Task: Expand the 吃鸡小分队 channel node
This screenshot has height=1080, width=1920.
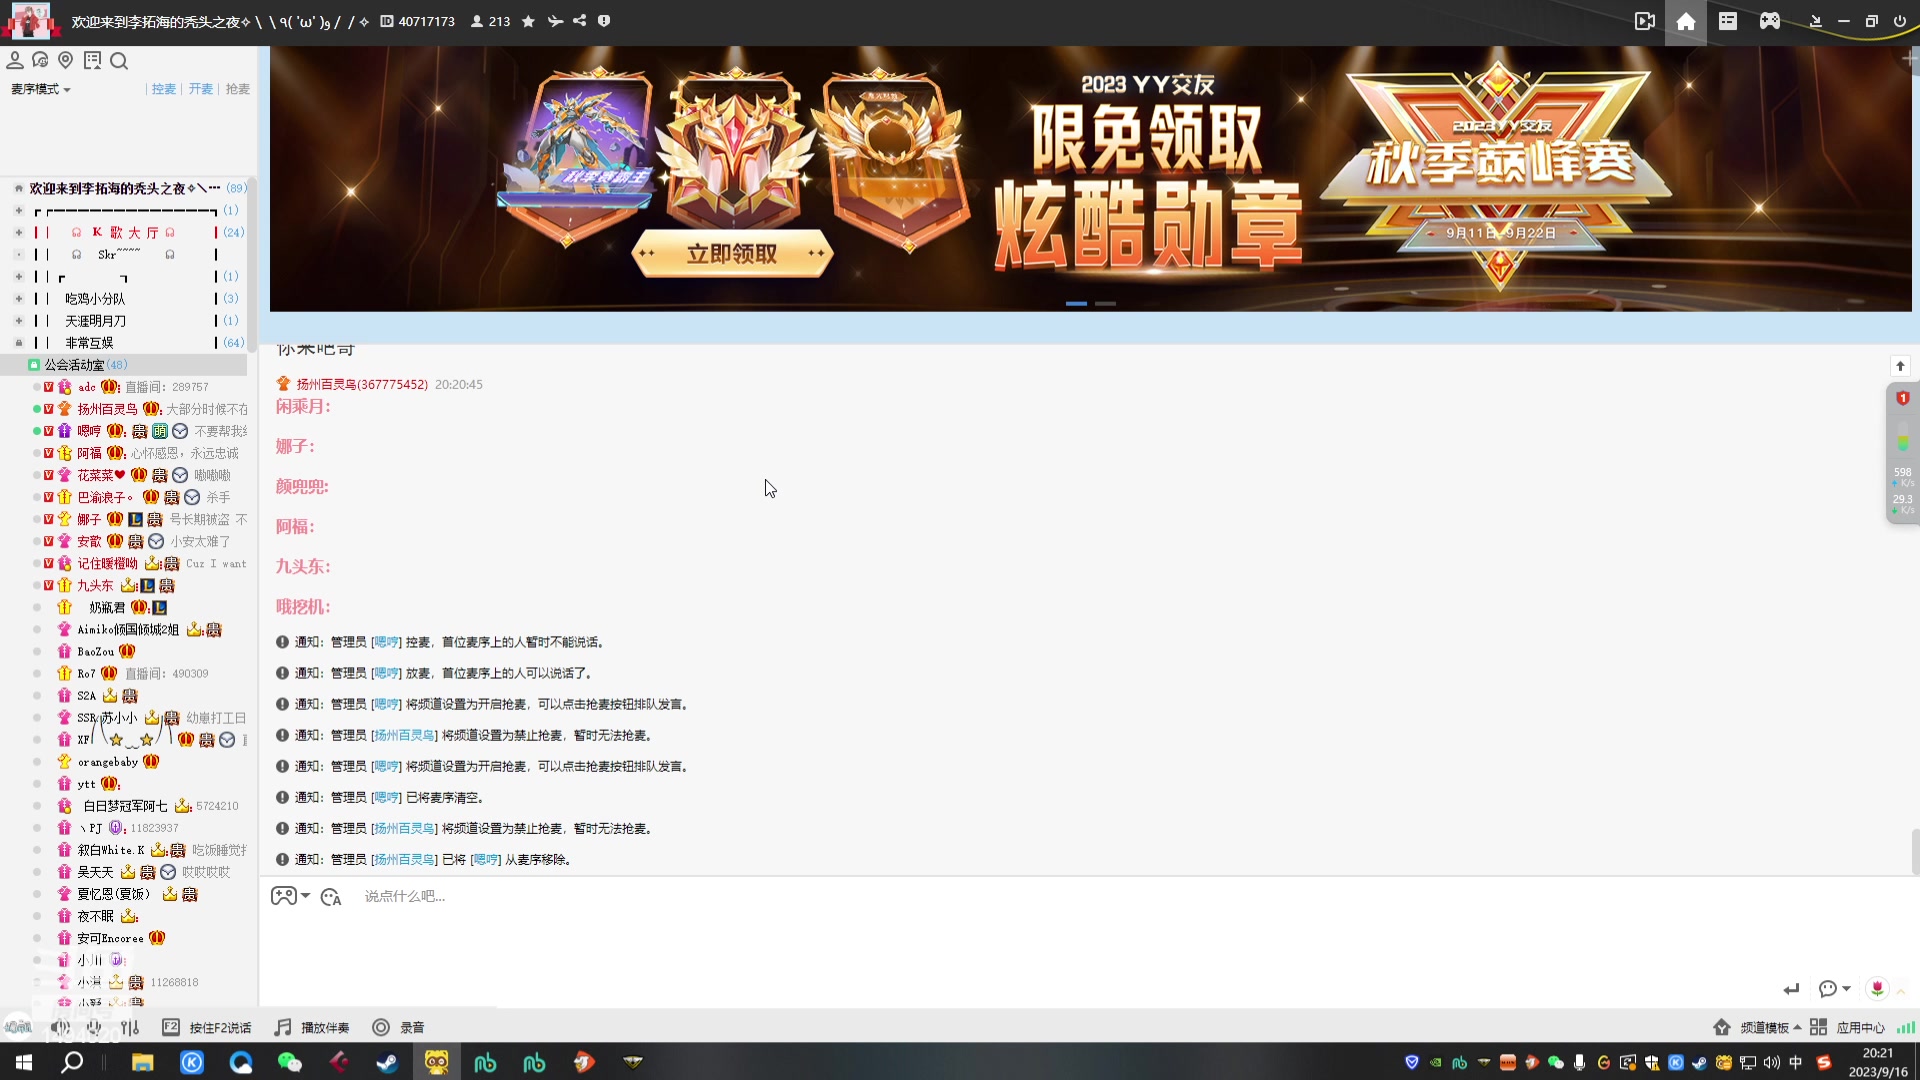Action: (18, 298)
